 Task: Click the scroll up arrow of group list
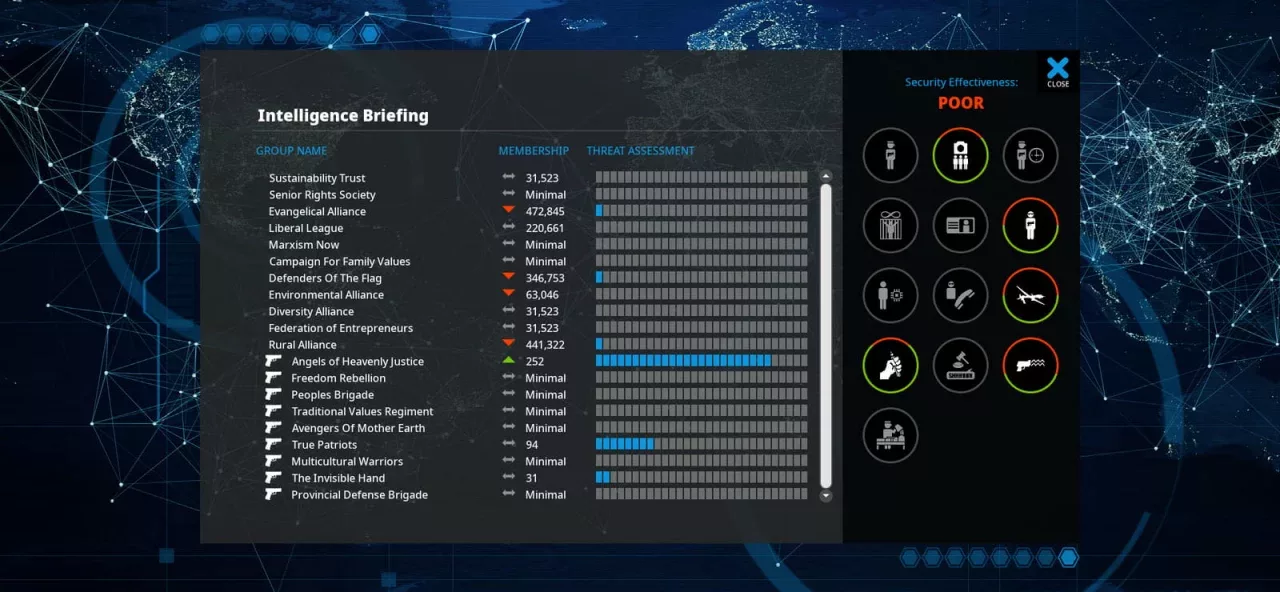click(x=826, y=176)
